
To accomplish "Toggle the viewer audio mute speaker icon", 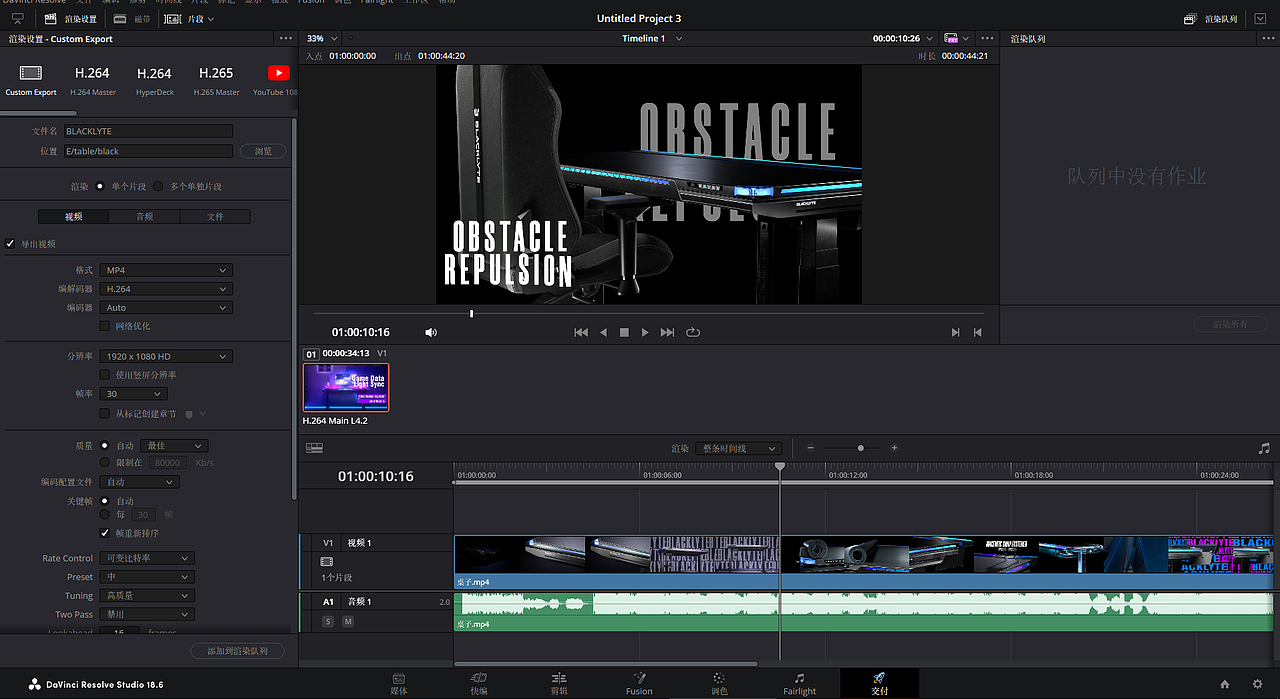I will click(431, 332).
